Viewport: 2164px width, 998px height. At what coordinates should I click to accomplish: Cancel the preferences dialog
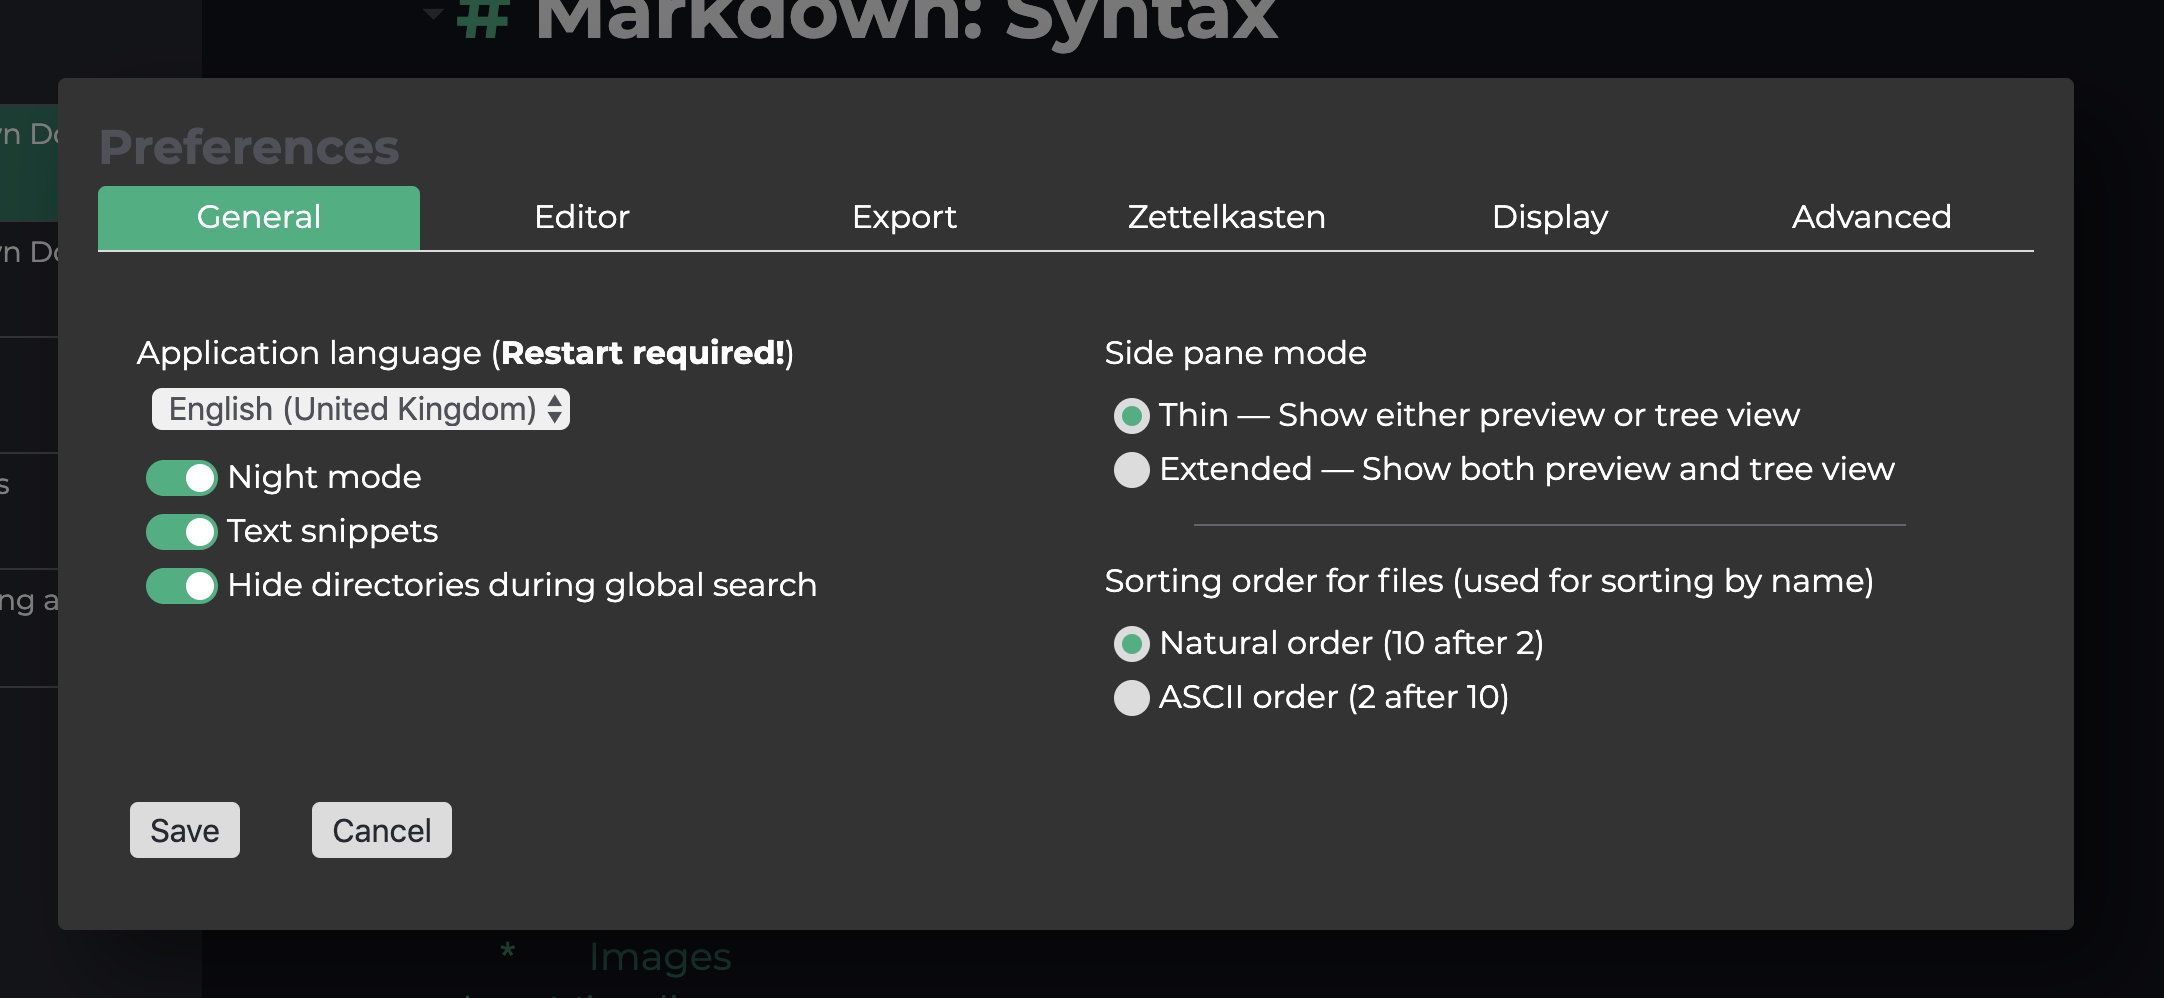(x=382, y=830)
